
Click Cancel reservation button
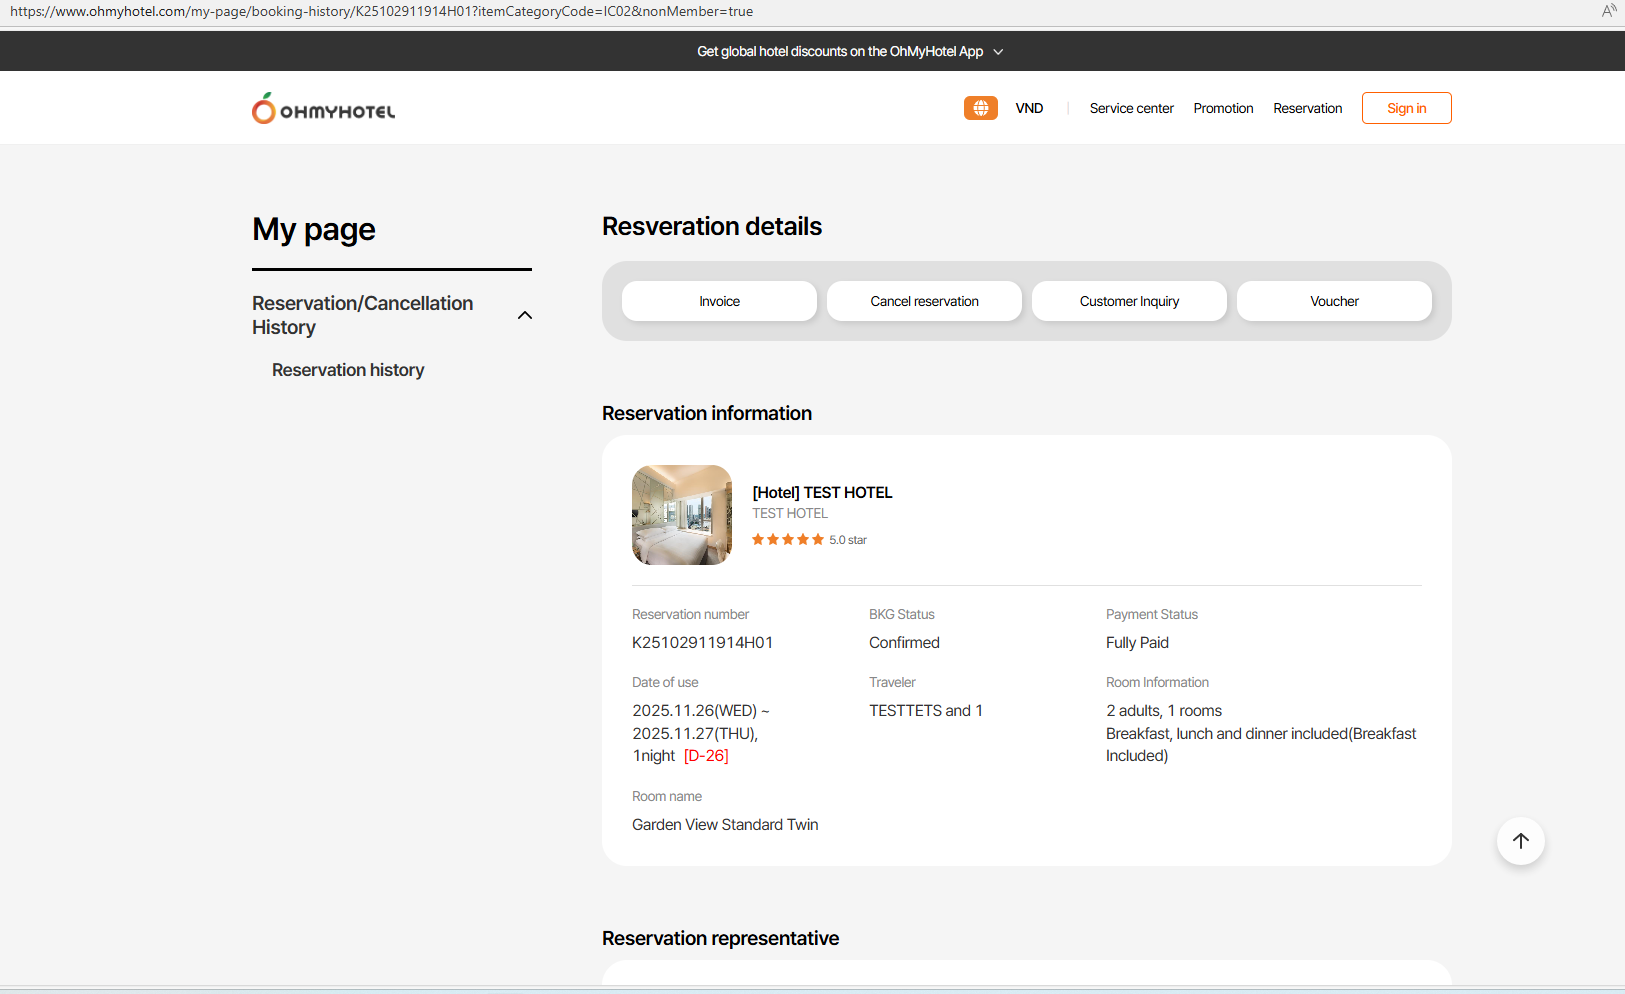pos(924,301)
